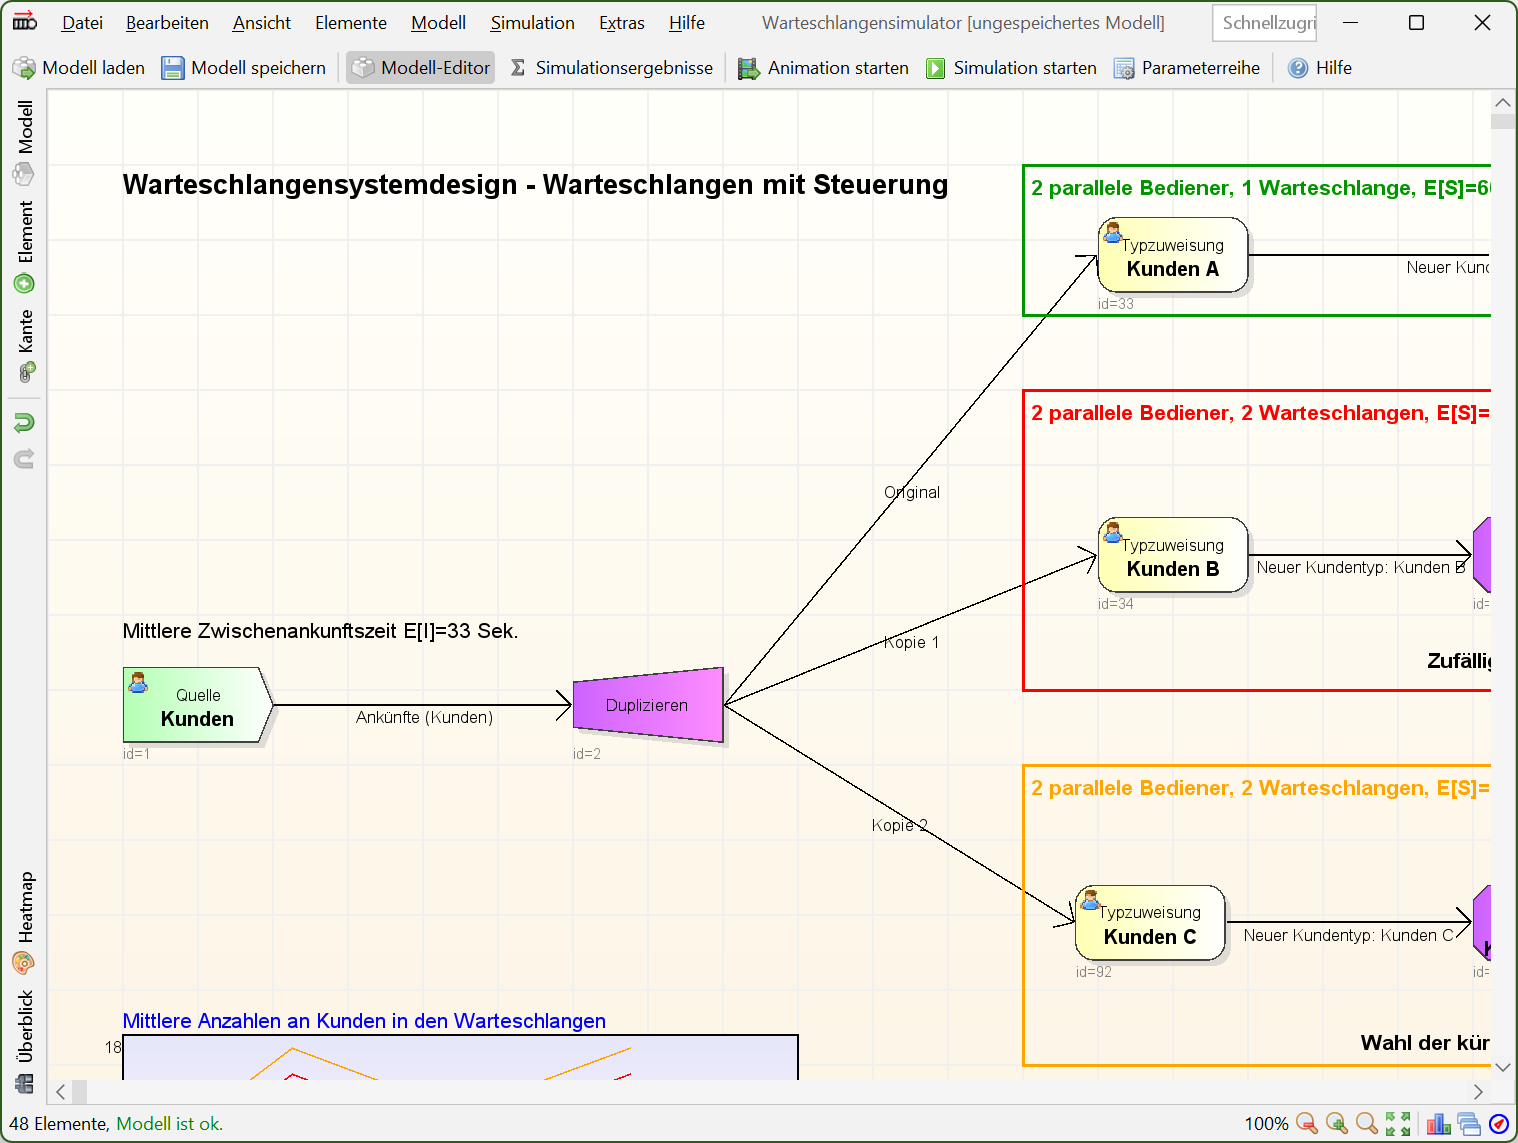
Task: Click the Schnellzugriff search field
Action: click(x=1265, y=23)
